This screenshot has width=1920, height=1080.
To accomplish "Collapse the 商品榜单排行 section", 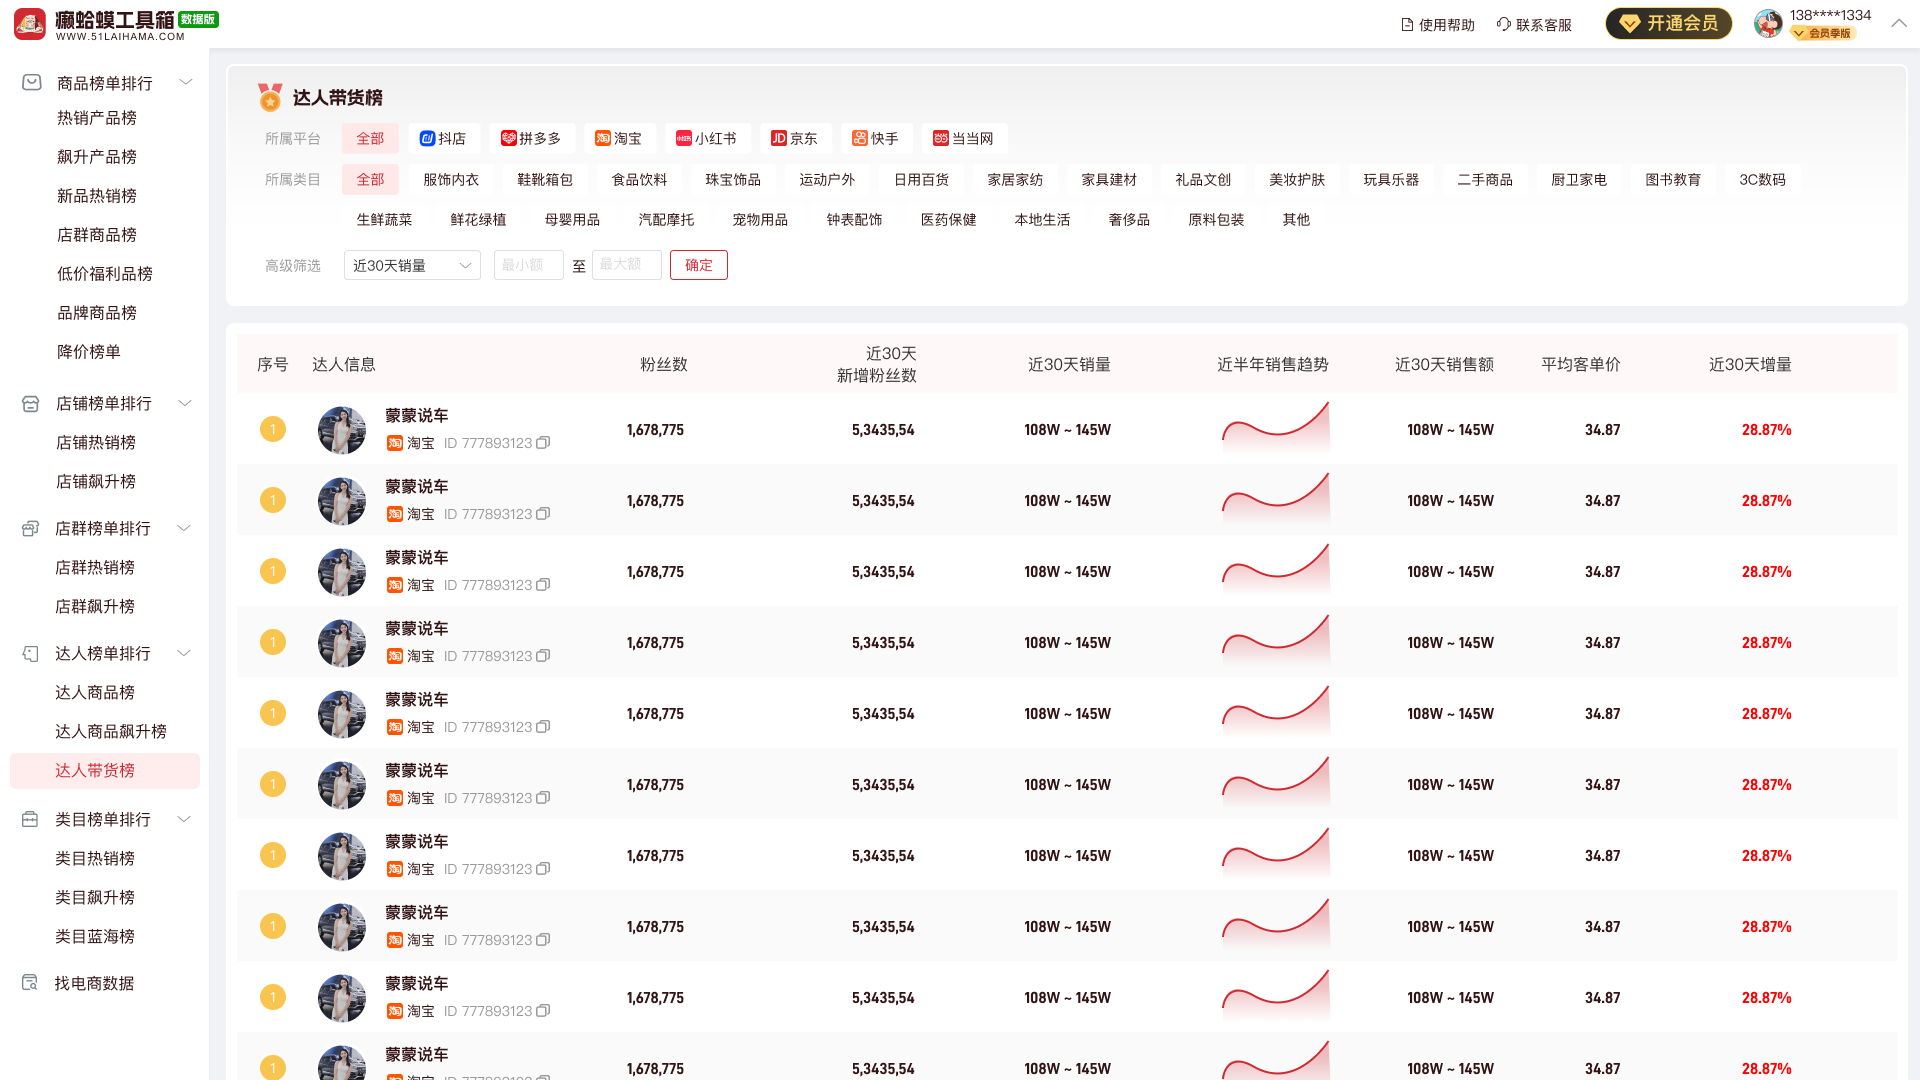I will 185,82.
